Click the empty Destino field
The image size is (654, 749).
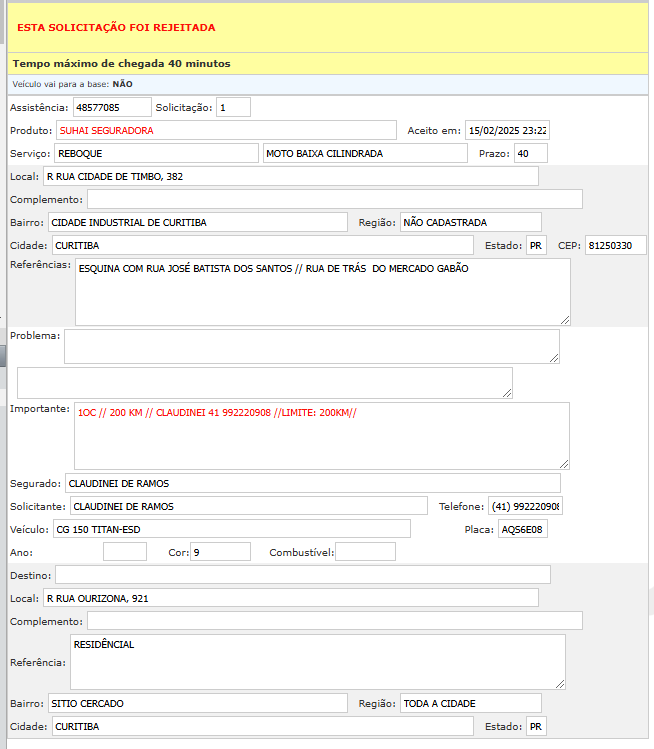tap(302, 574)
